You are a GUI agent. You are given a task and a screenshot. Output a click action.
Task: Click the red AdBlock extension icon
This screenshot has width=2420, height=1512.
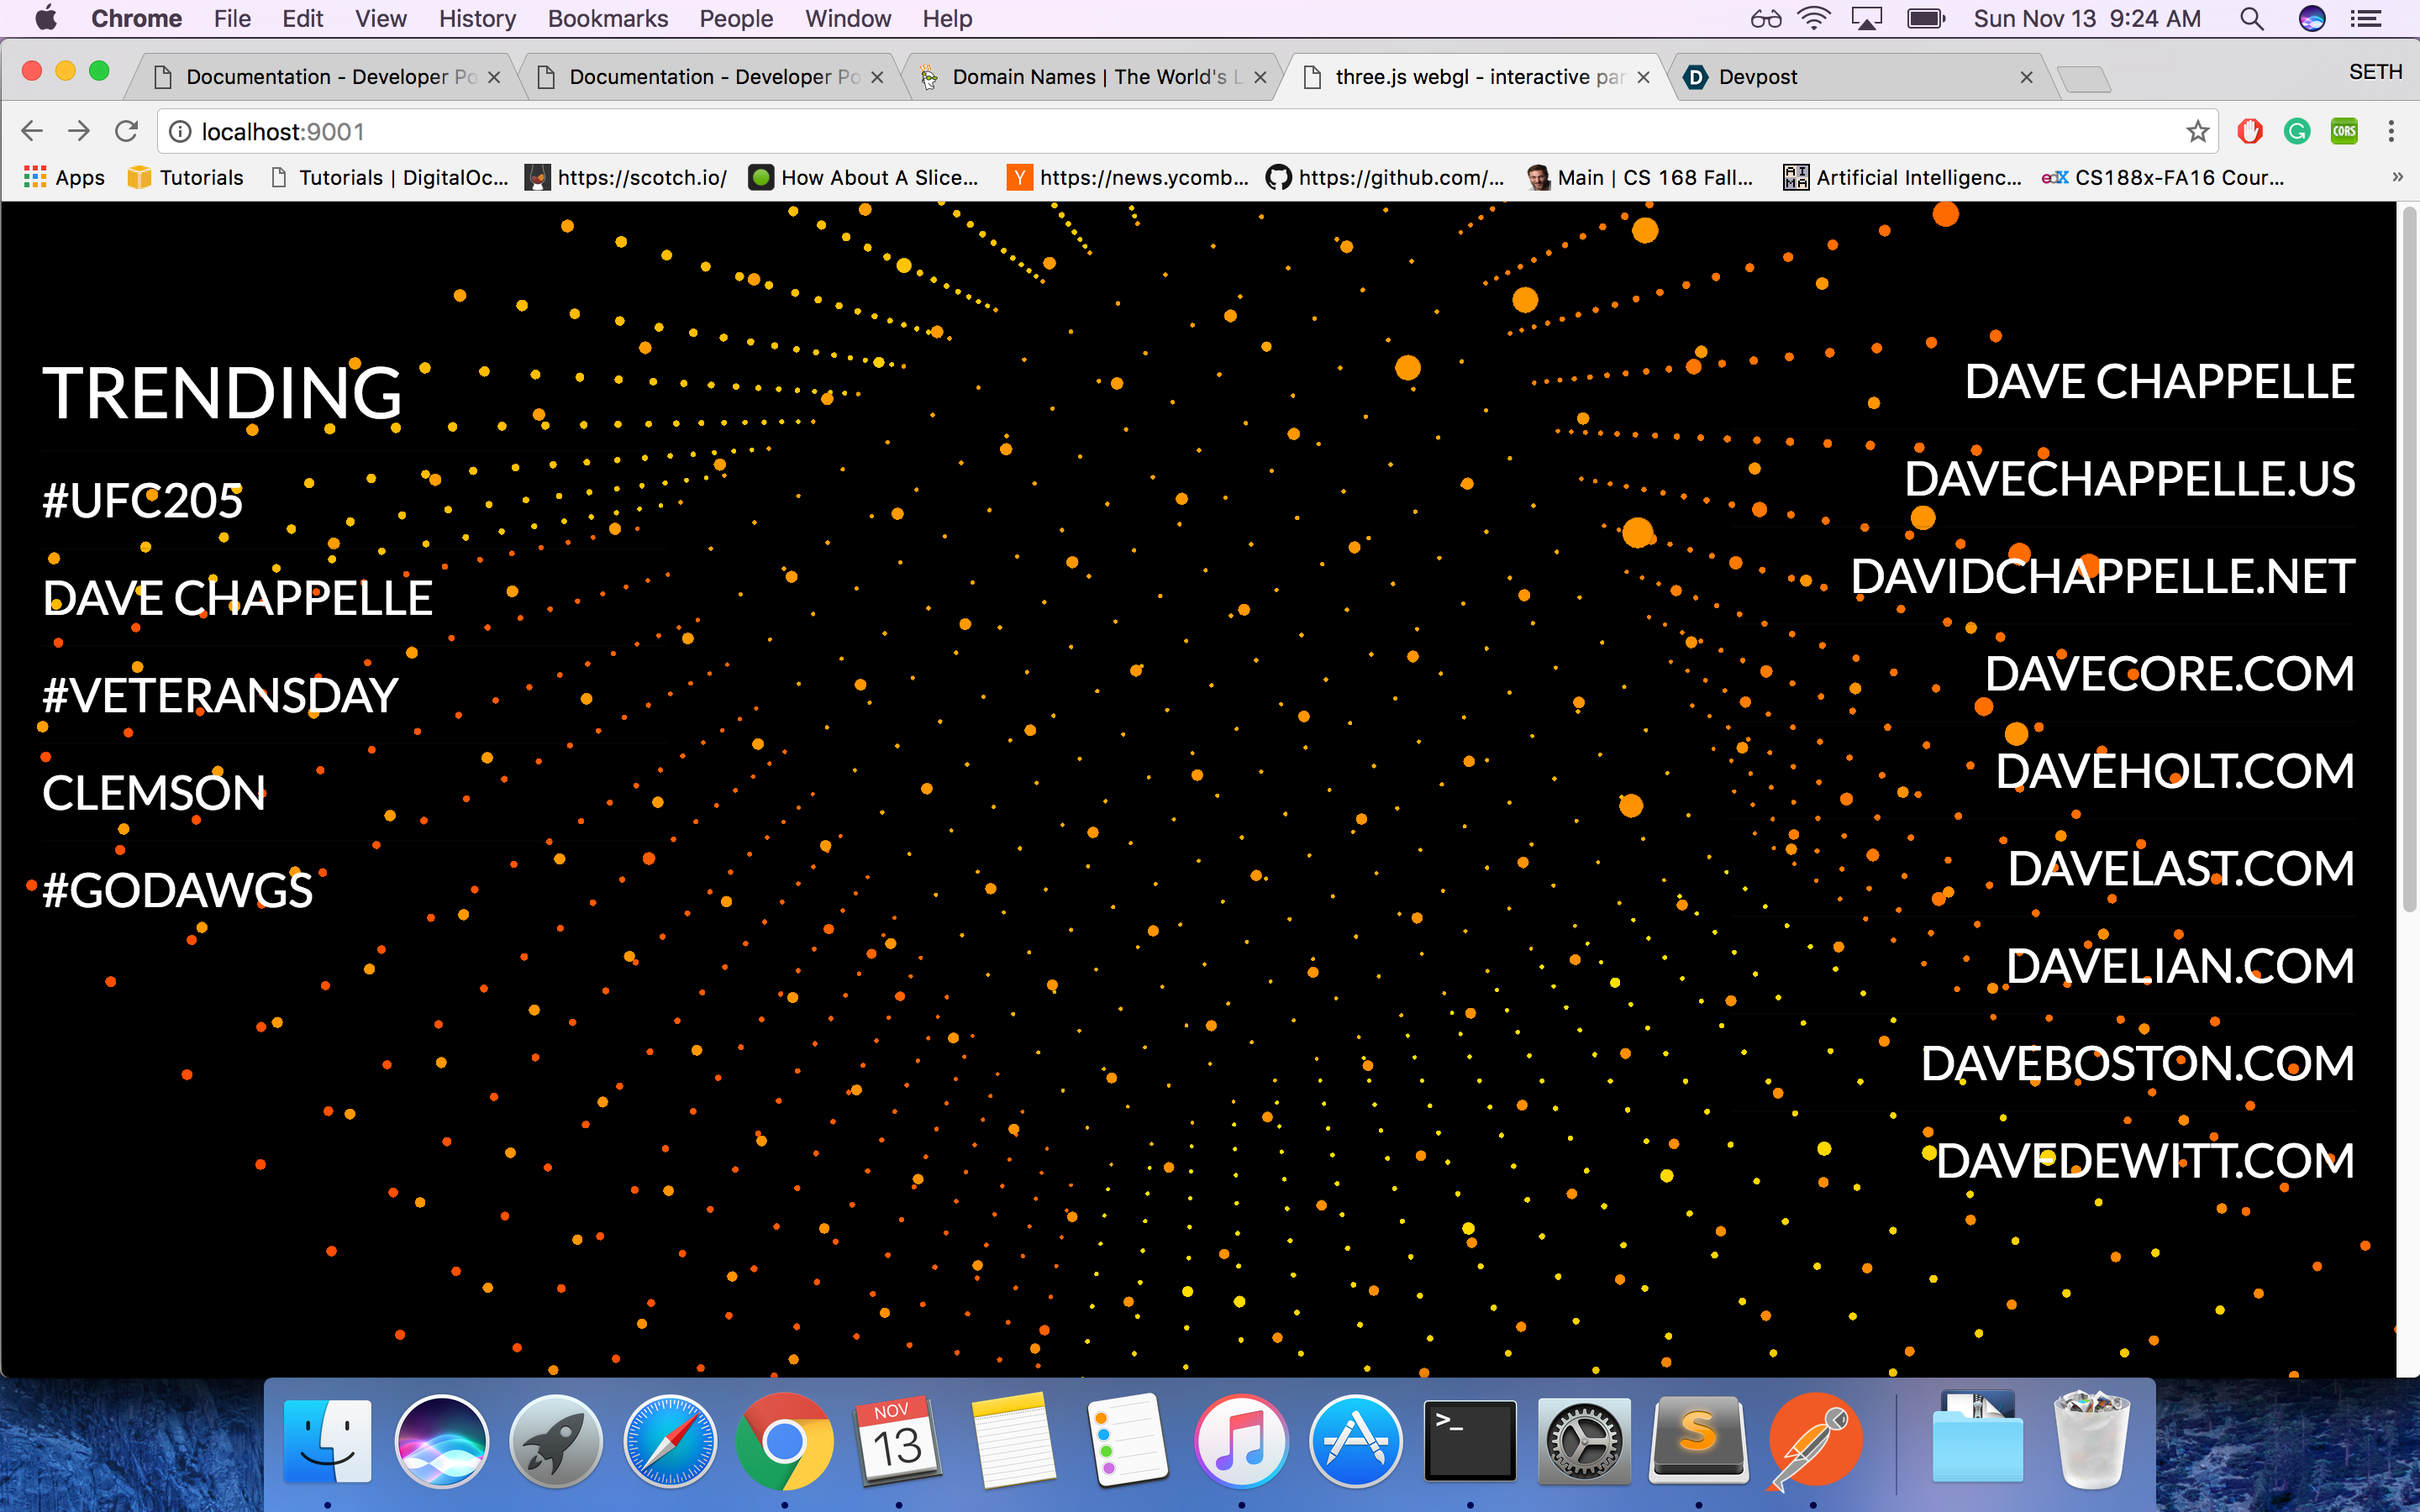(2250, 131)
